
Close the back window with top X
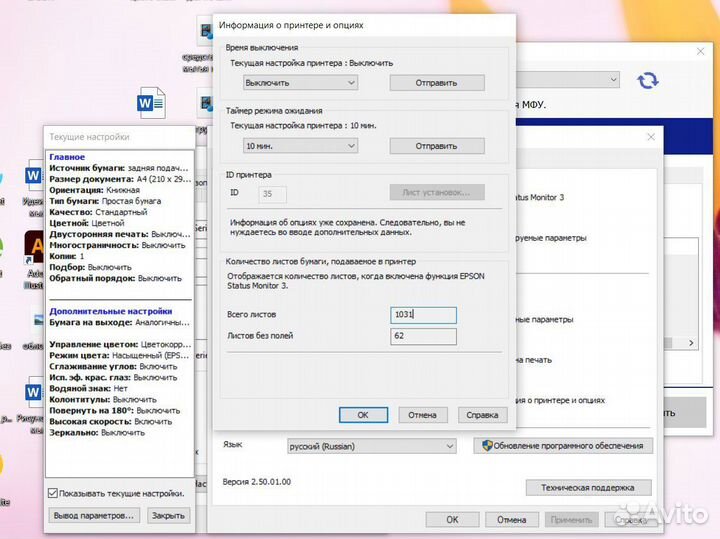coord(700,51)
